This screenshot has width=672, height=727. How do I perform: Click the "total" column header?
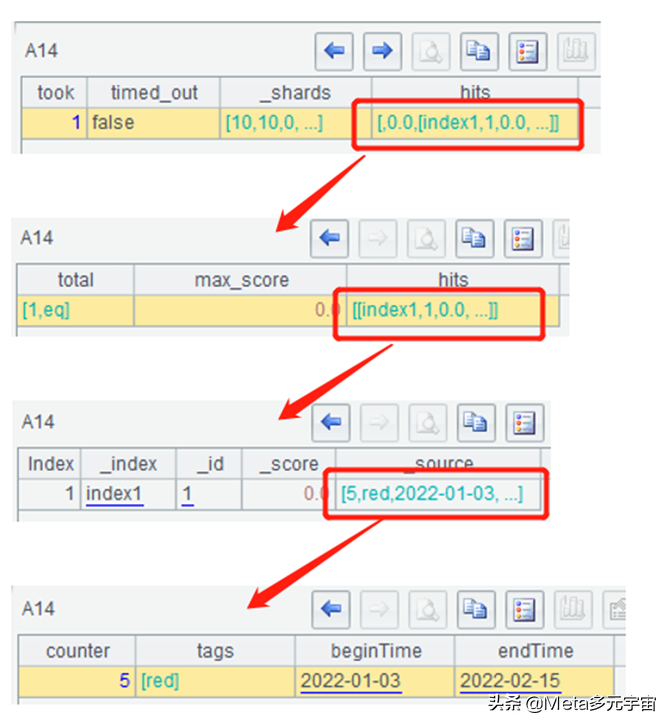point(76,280)
